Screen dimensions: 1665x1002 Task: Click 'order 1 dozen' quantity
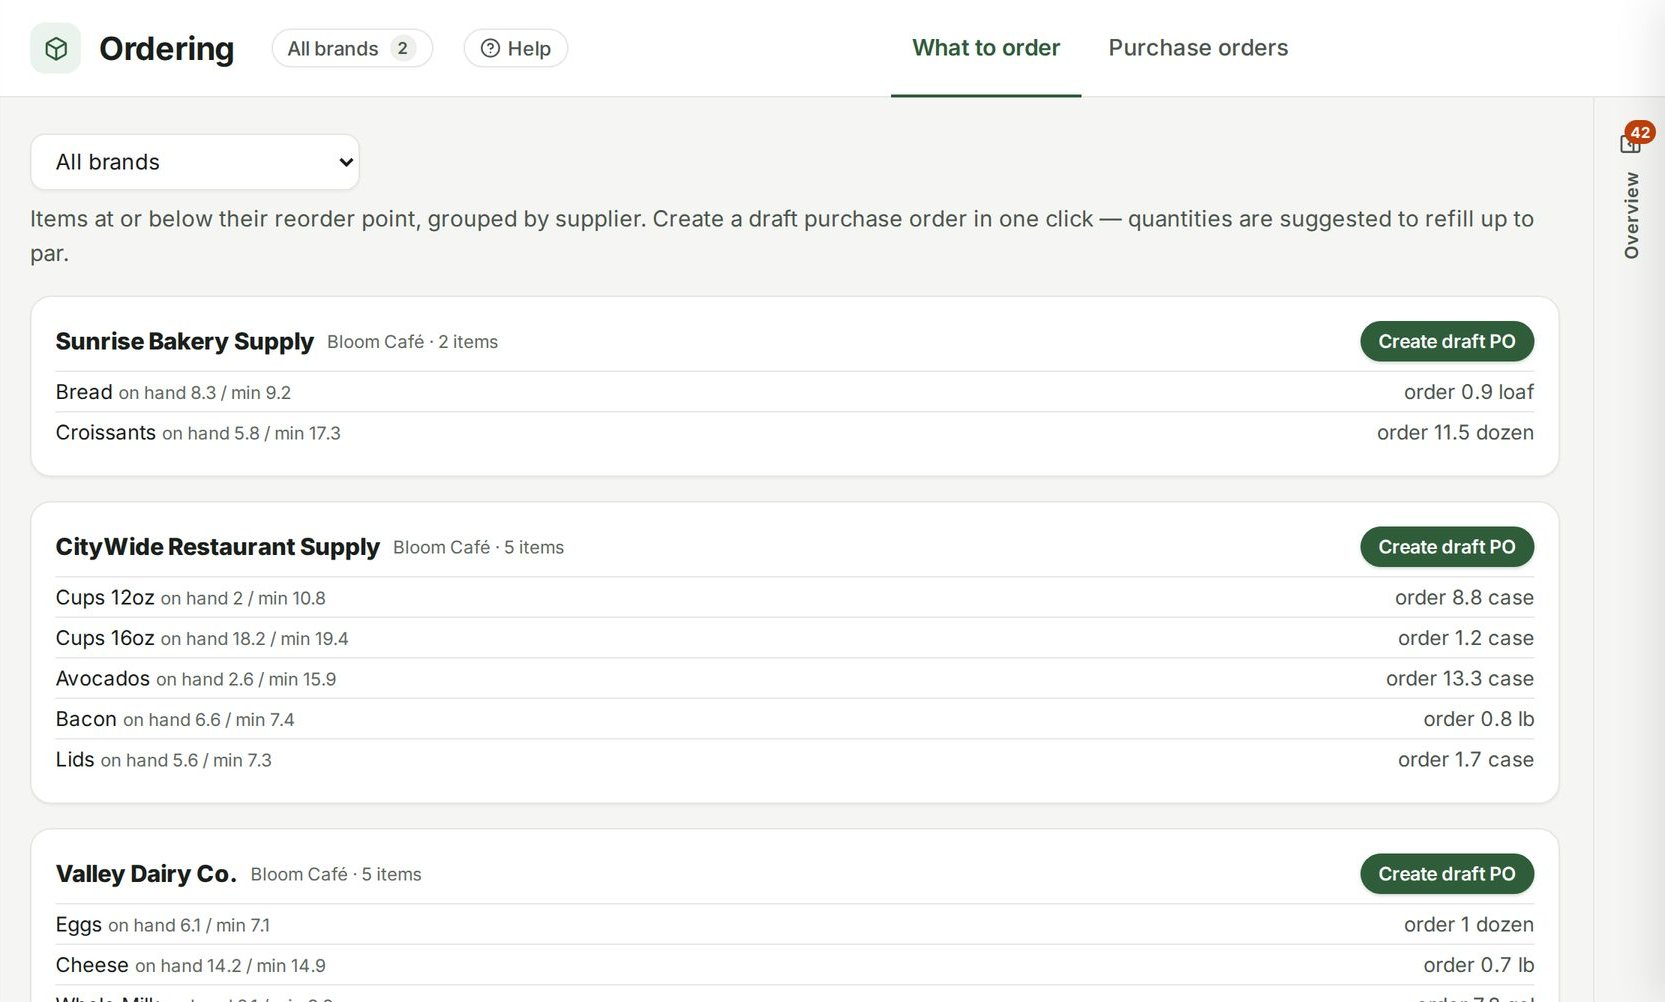pos(1469,925)
